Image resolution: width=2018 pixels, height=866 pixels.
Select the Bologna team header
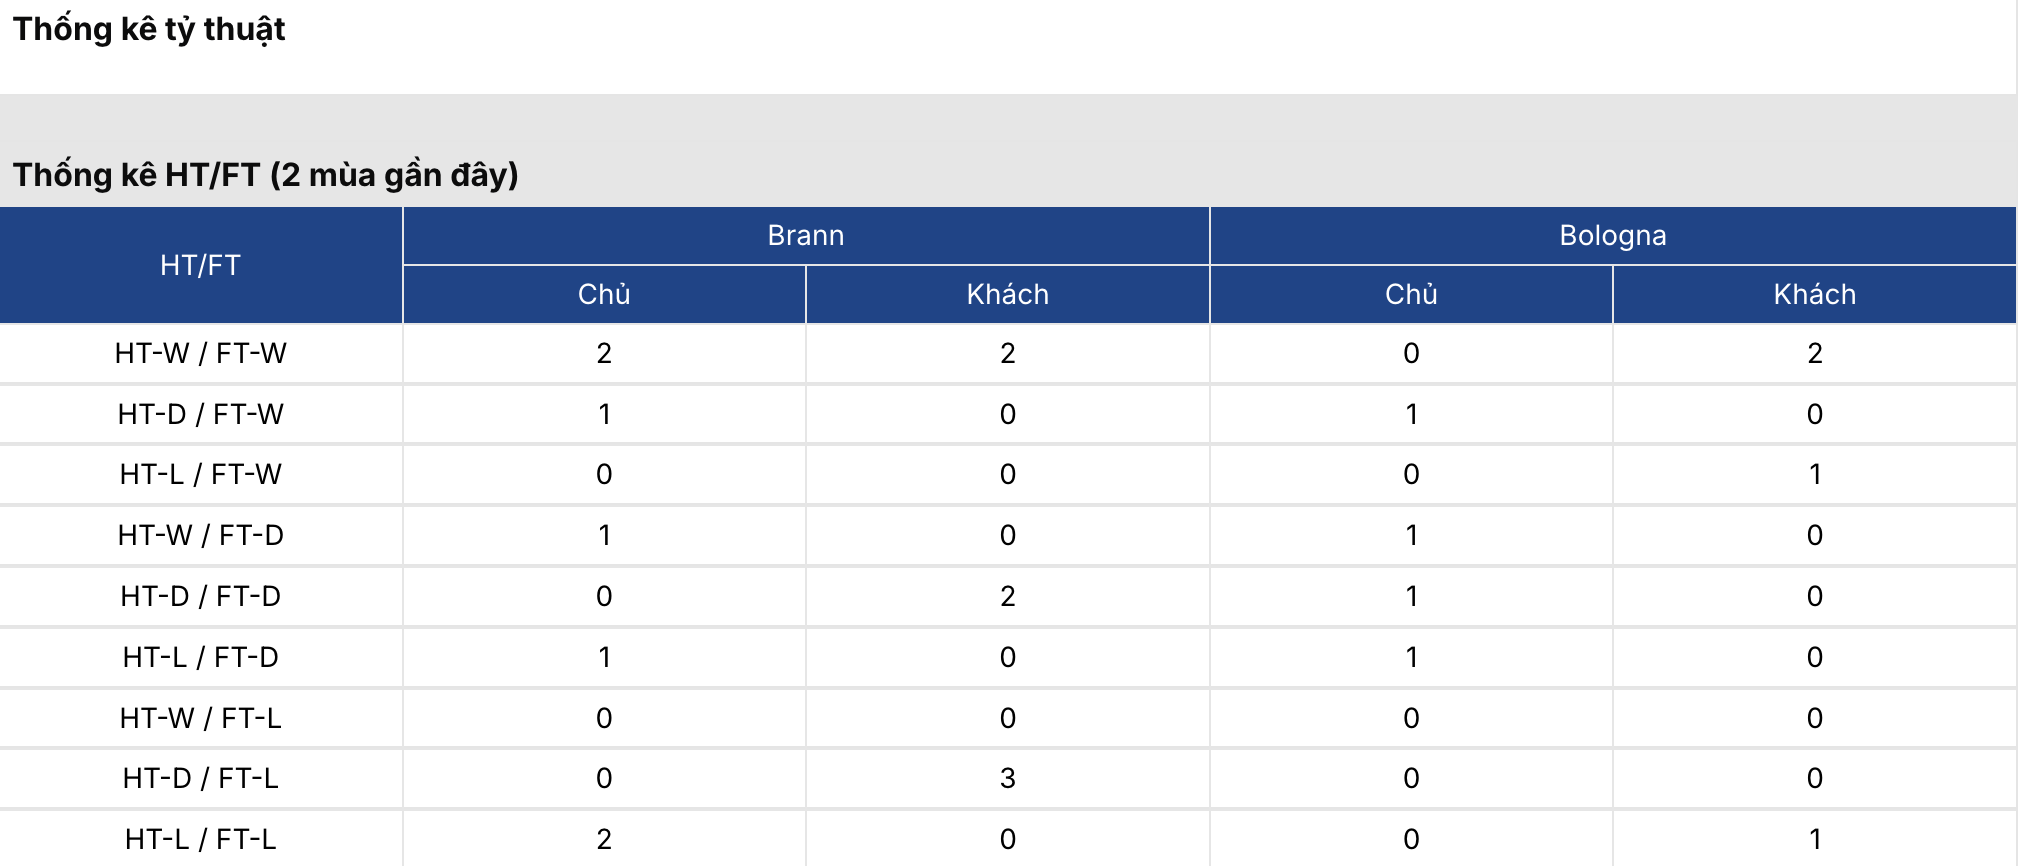[1612, 236]
